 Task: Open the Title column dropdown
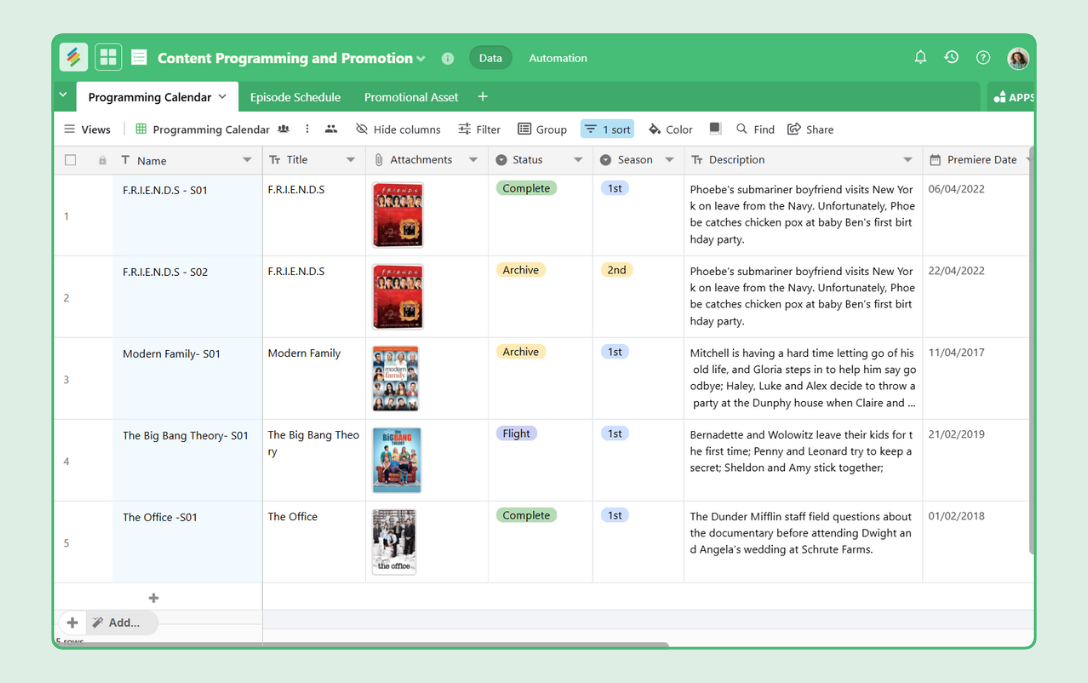coord(350,160)
